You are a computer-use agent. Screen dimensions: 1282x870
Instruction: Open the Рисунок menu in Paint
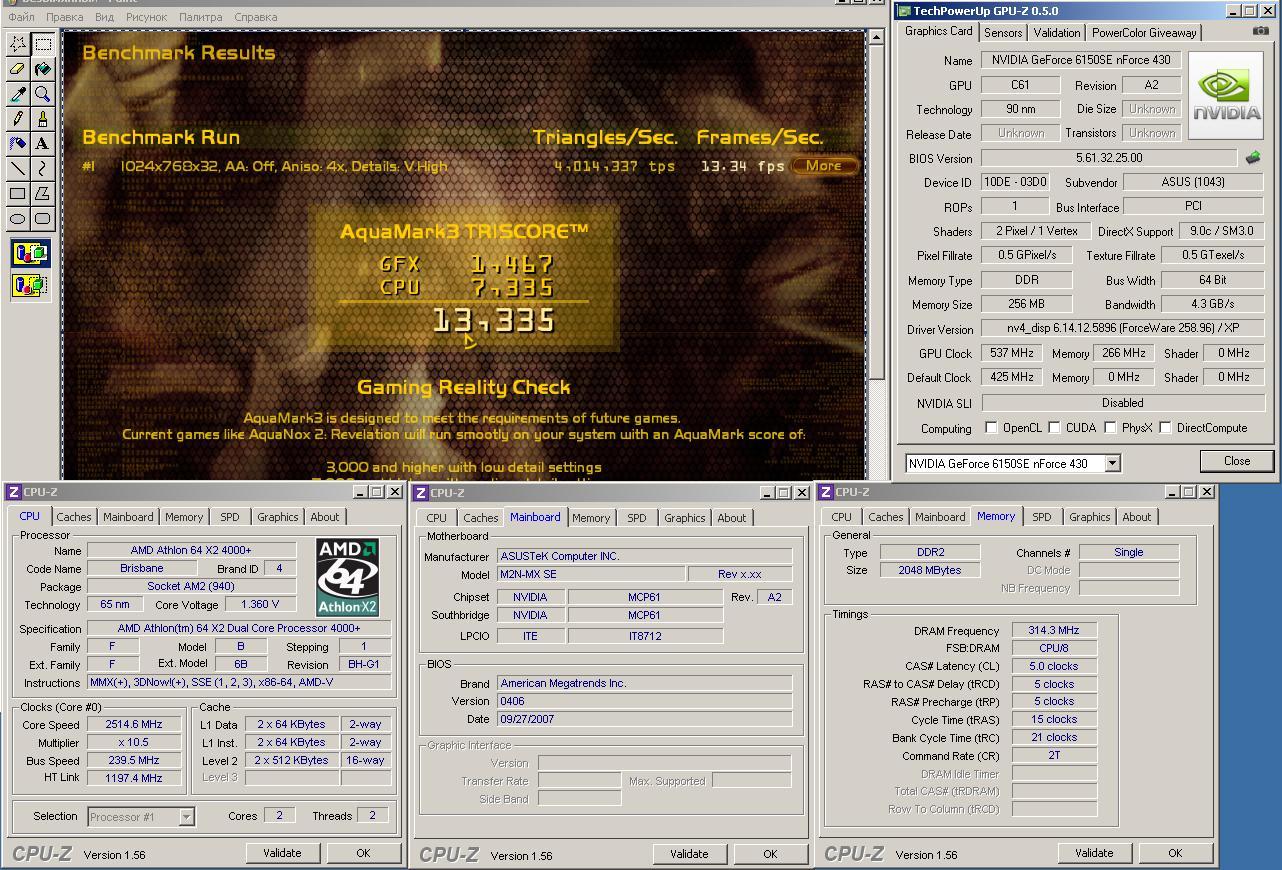point(147,17)
